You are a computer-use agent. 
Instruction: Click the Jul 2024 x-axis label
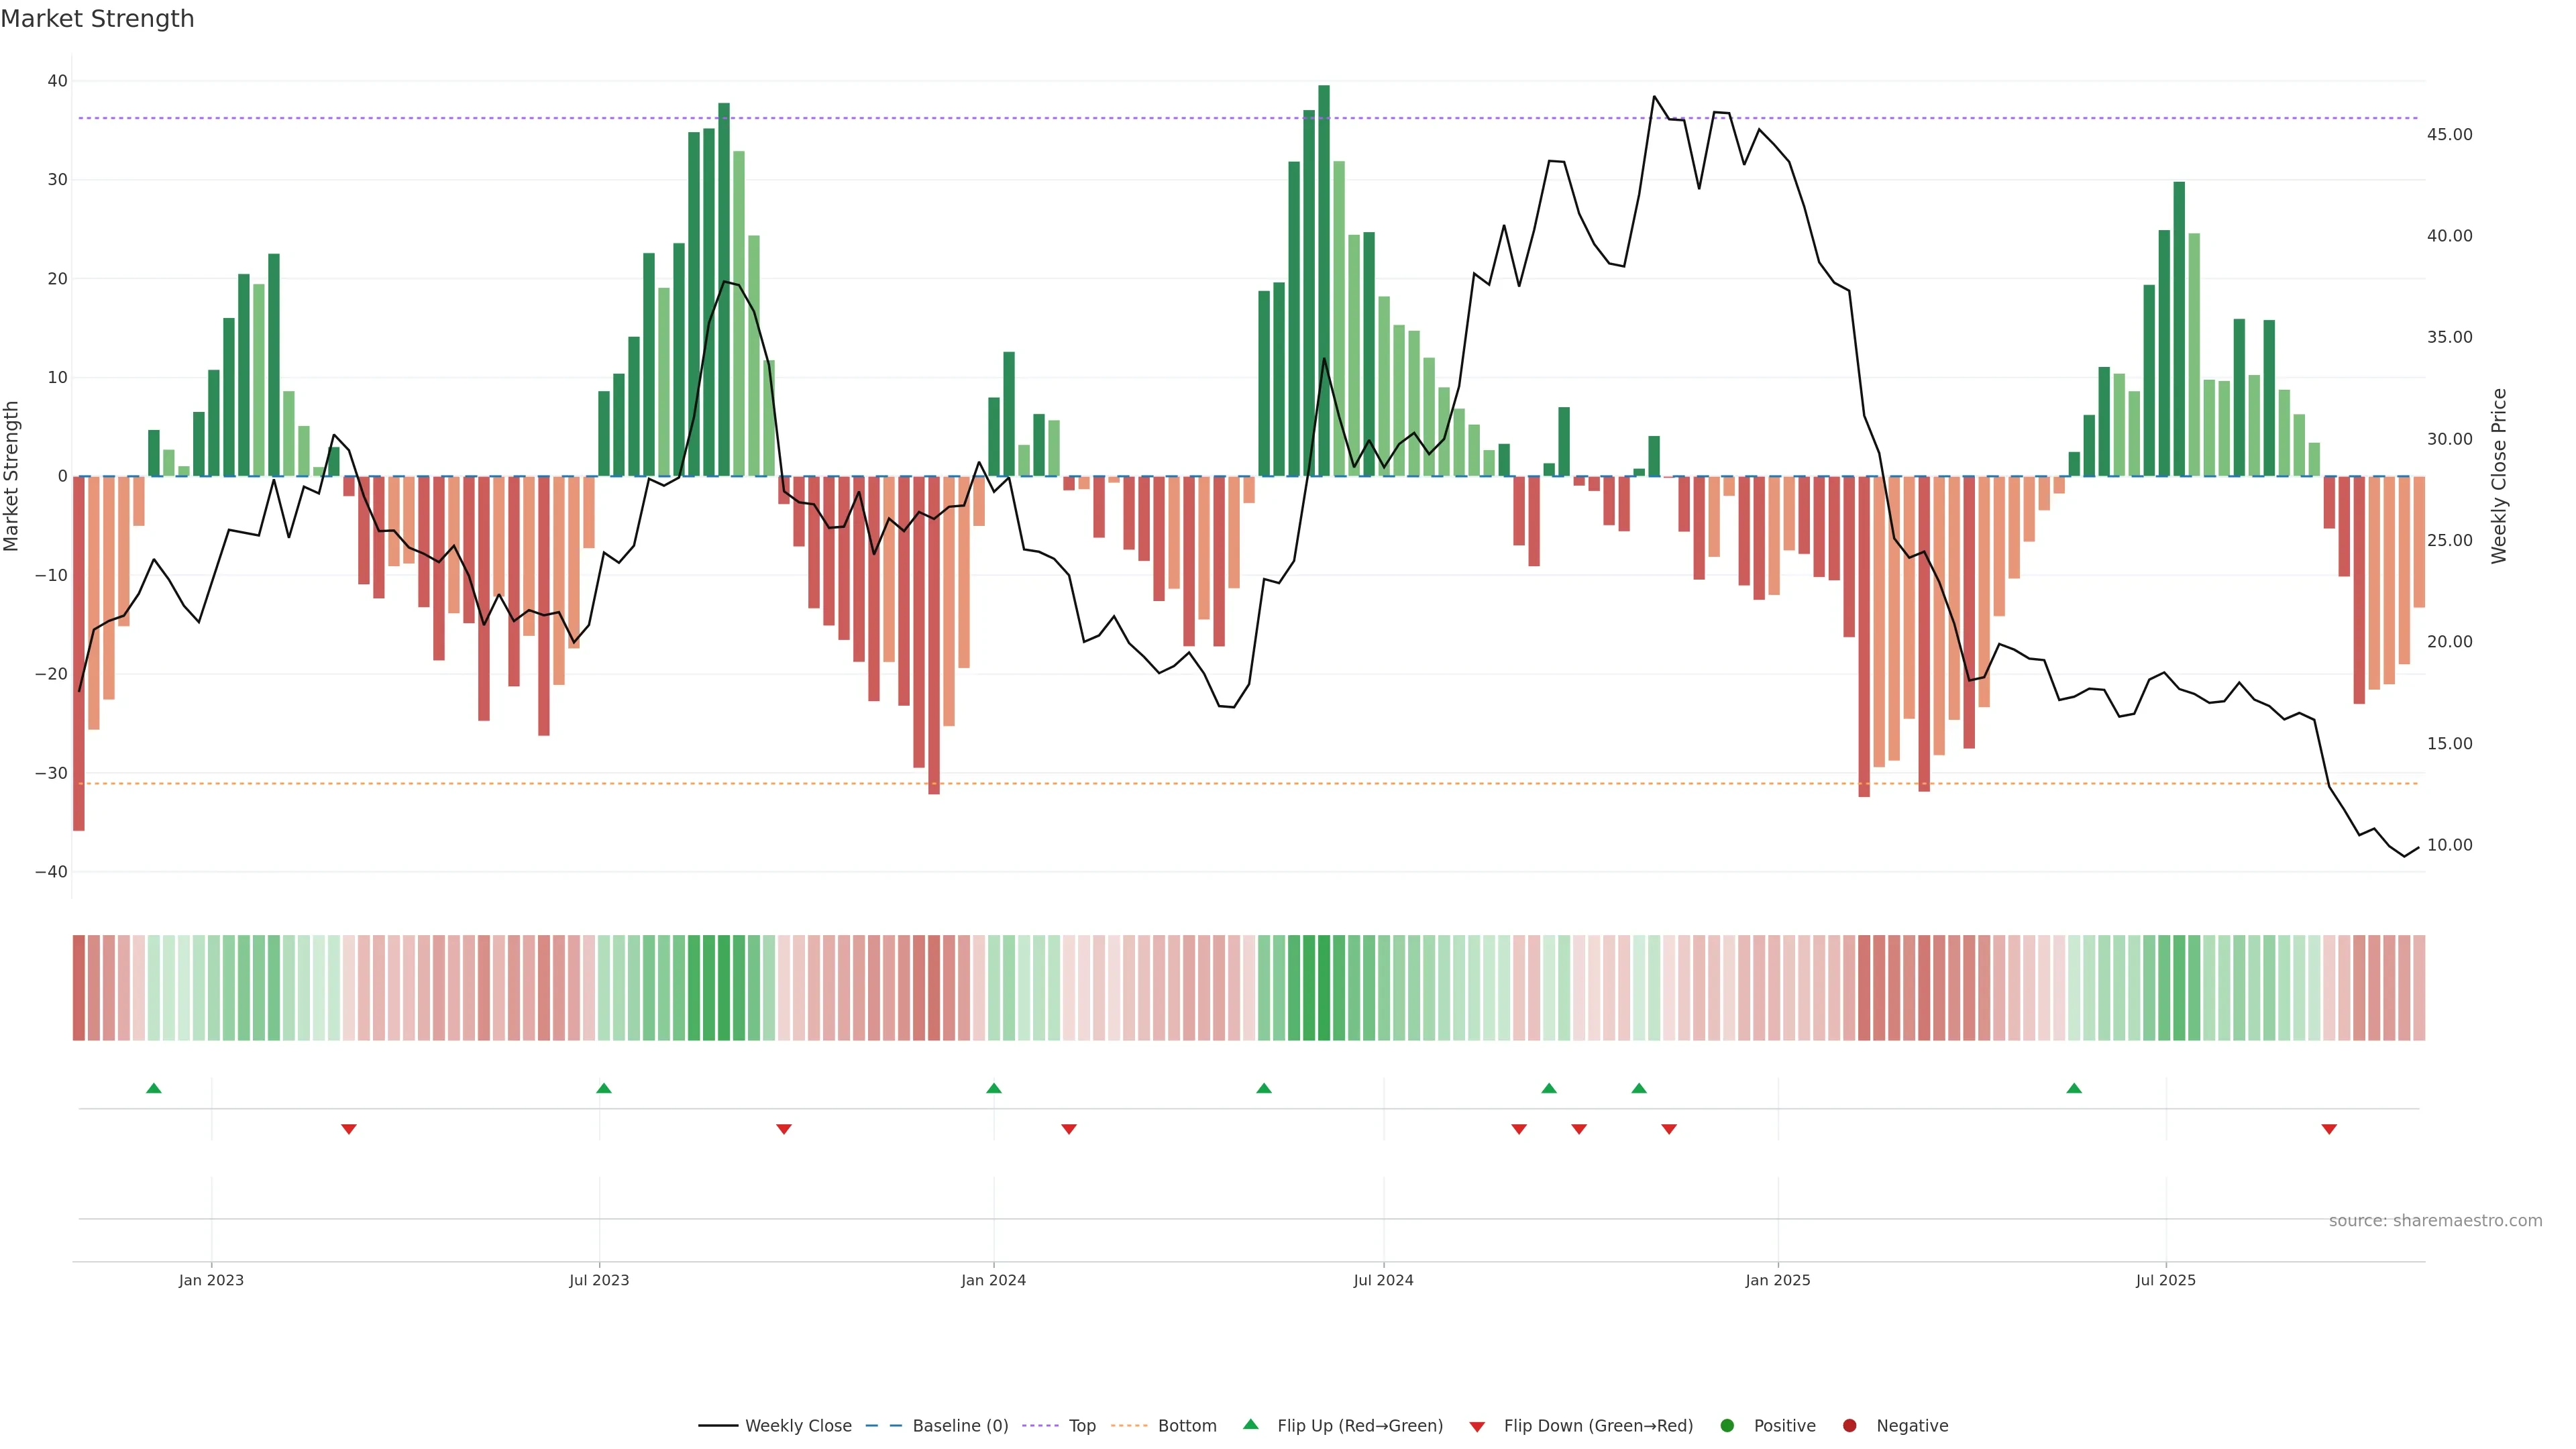tap(1384, 1280)
